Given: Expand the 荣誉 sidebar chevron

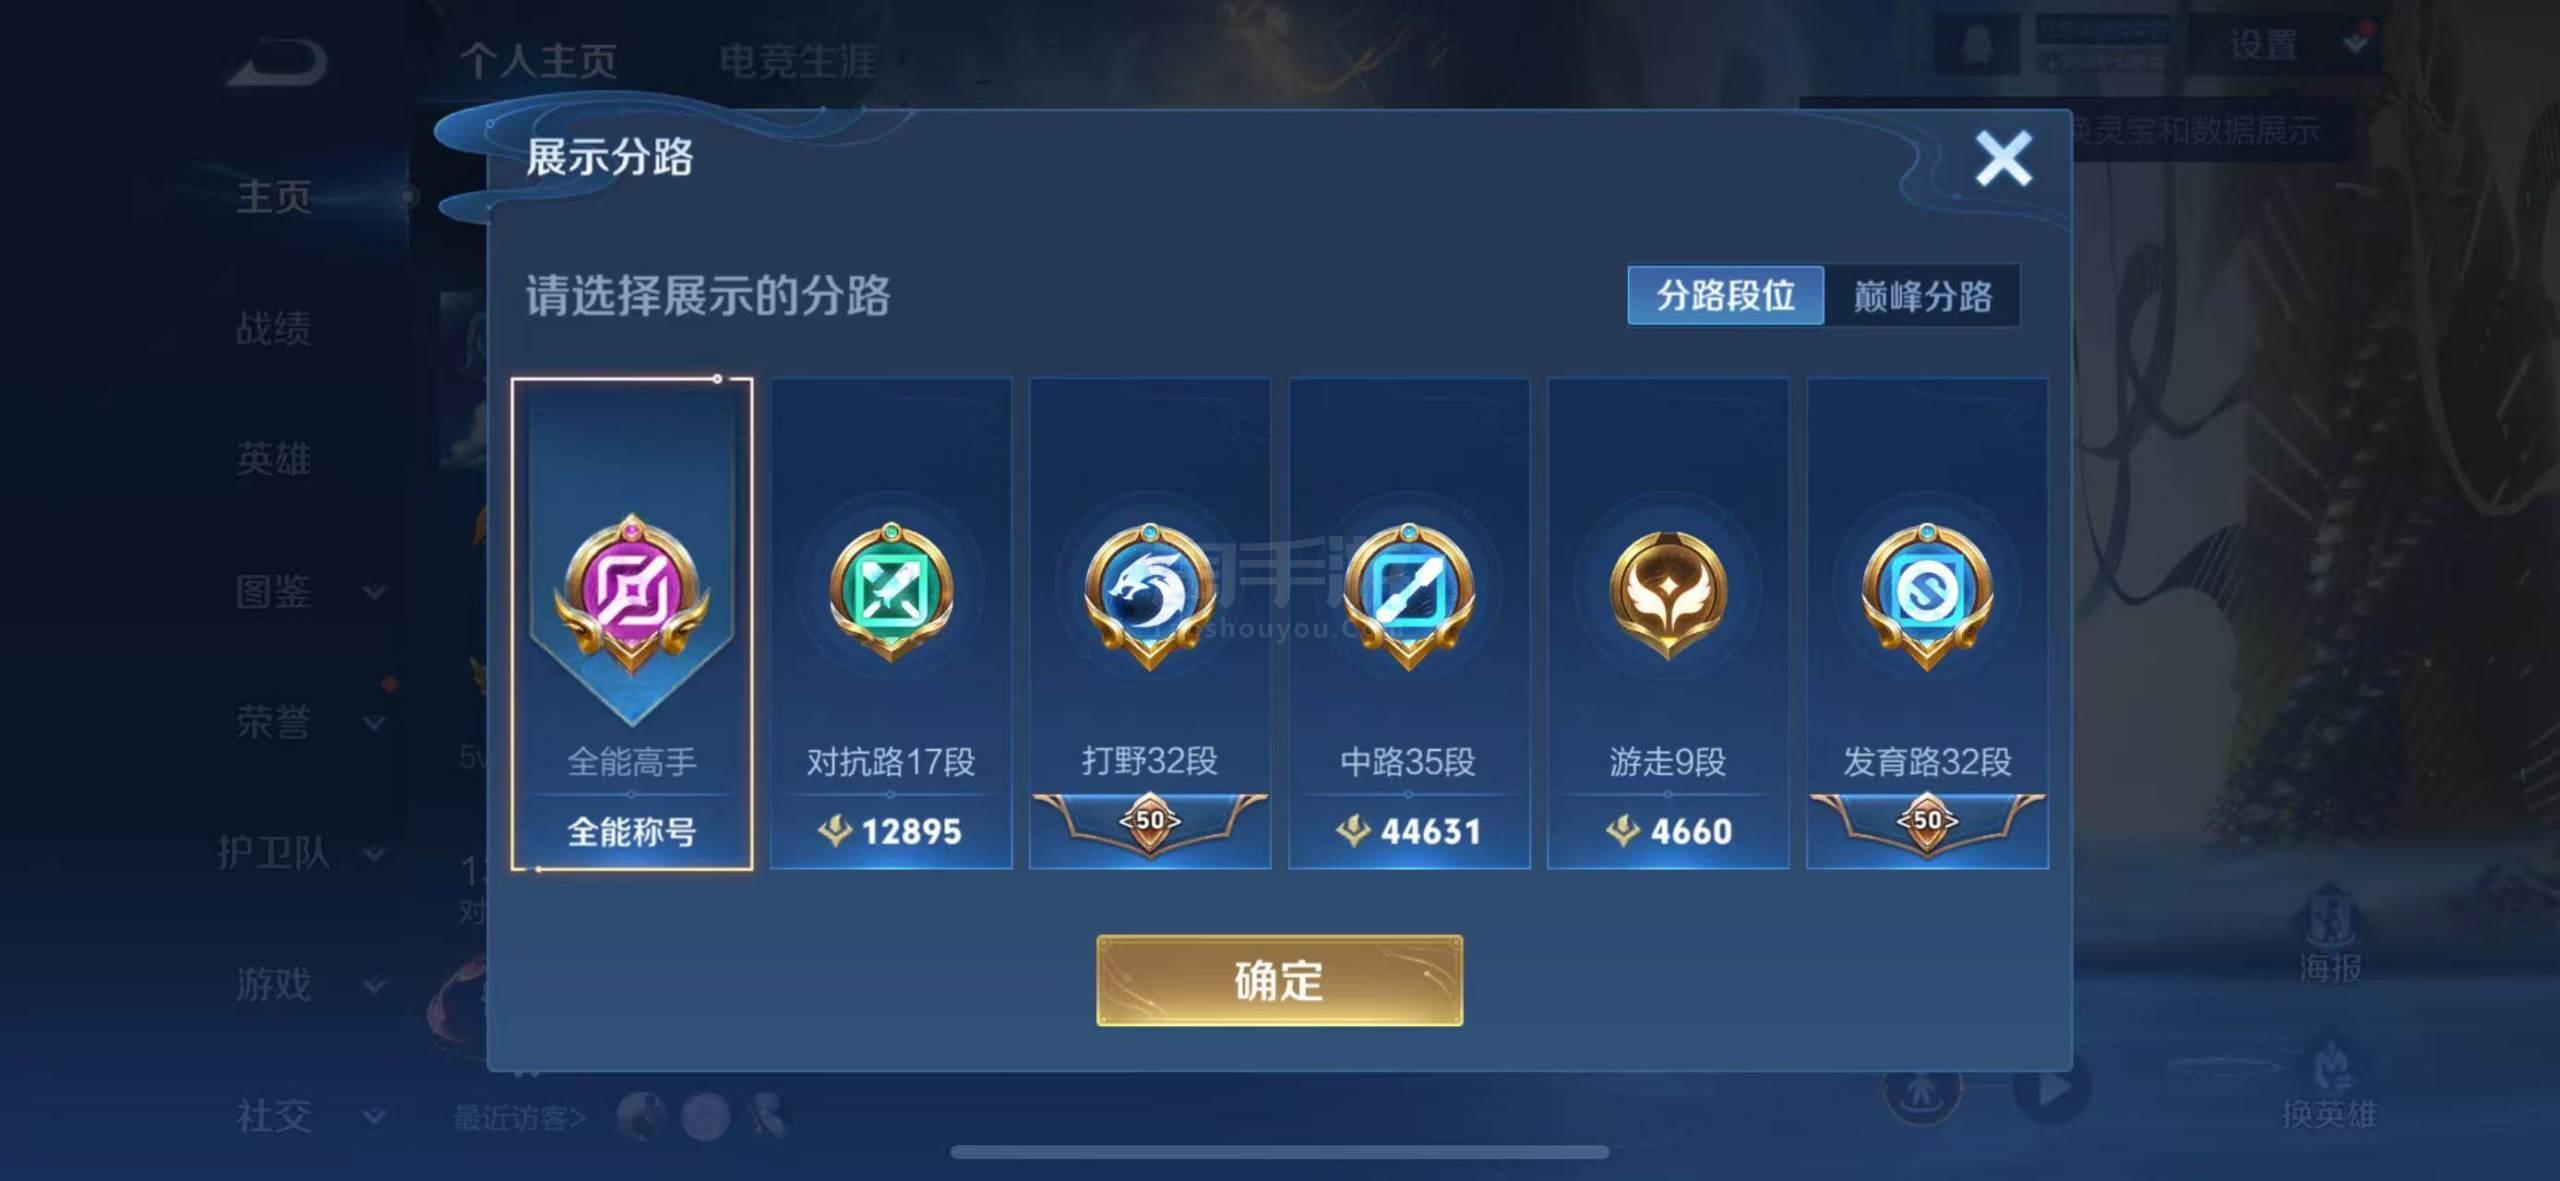Looking at the screenshot, I should coord(375,723).
